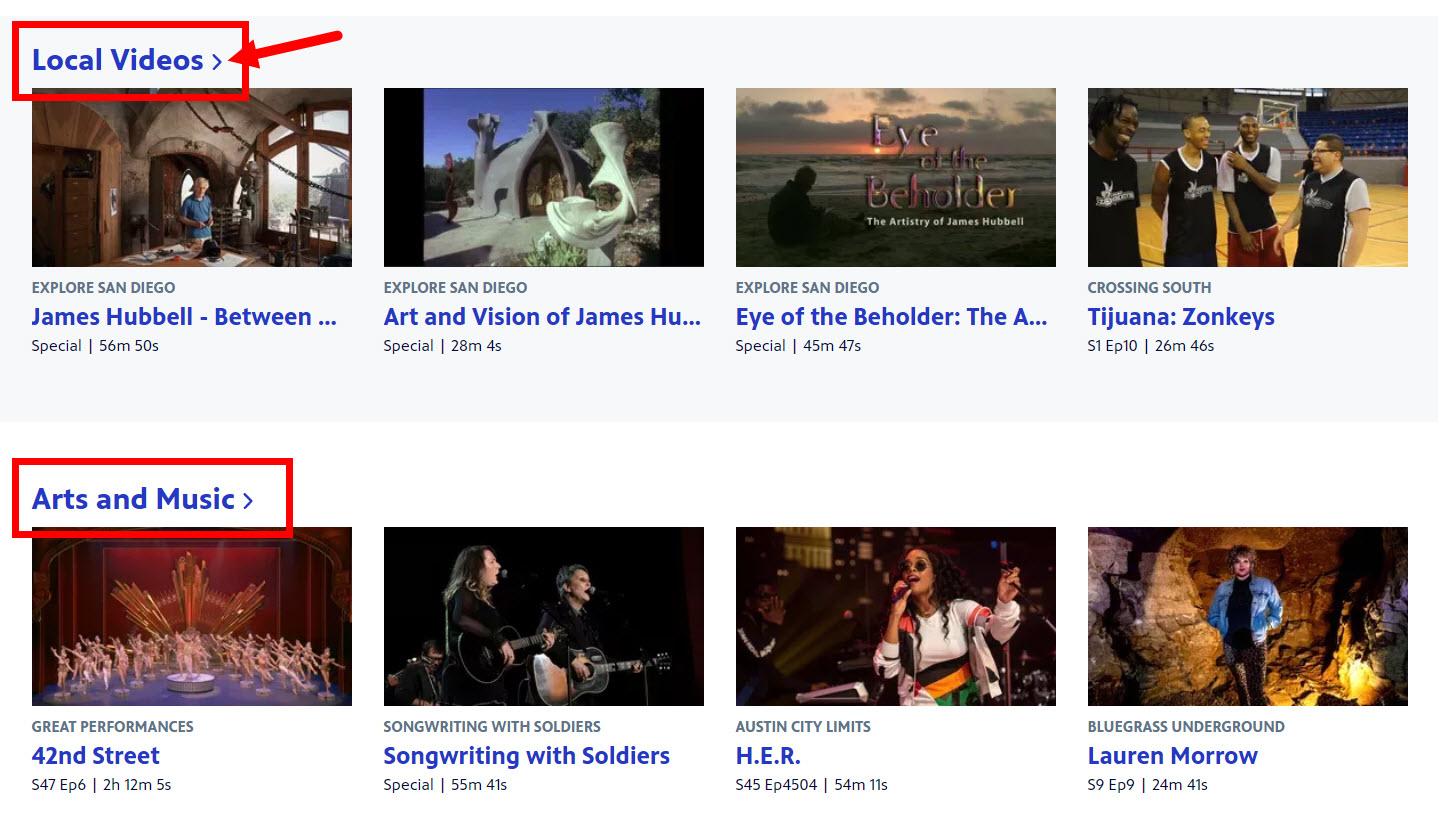Open the 'James Hubbell - Between ...' title link
The image size is (1438, 840).
point(184,317)
